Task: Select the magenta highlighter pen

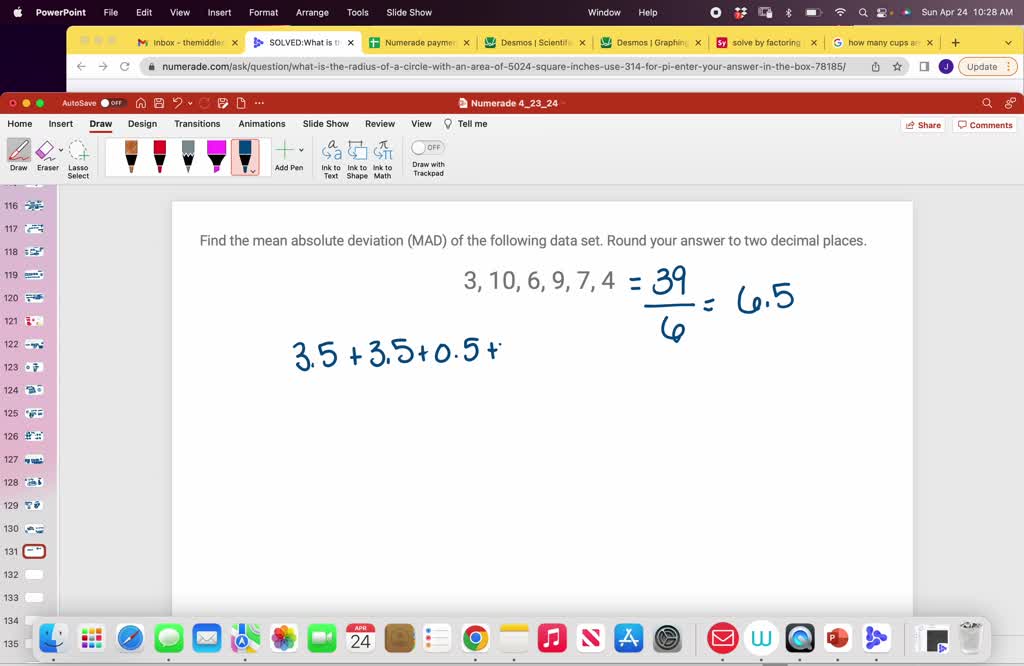Action: click(x=216, y=155)
